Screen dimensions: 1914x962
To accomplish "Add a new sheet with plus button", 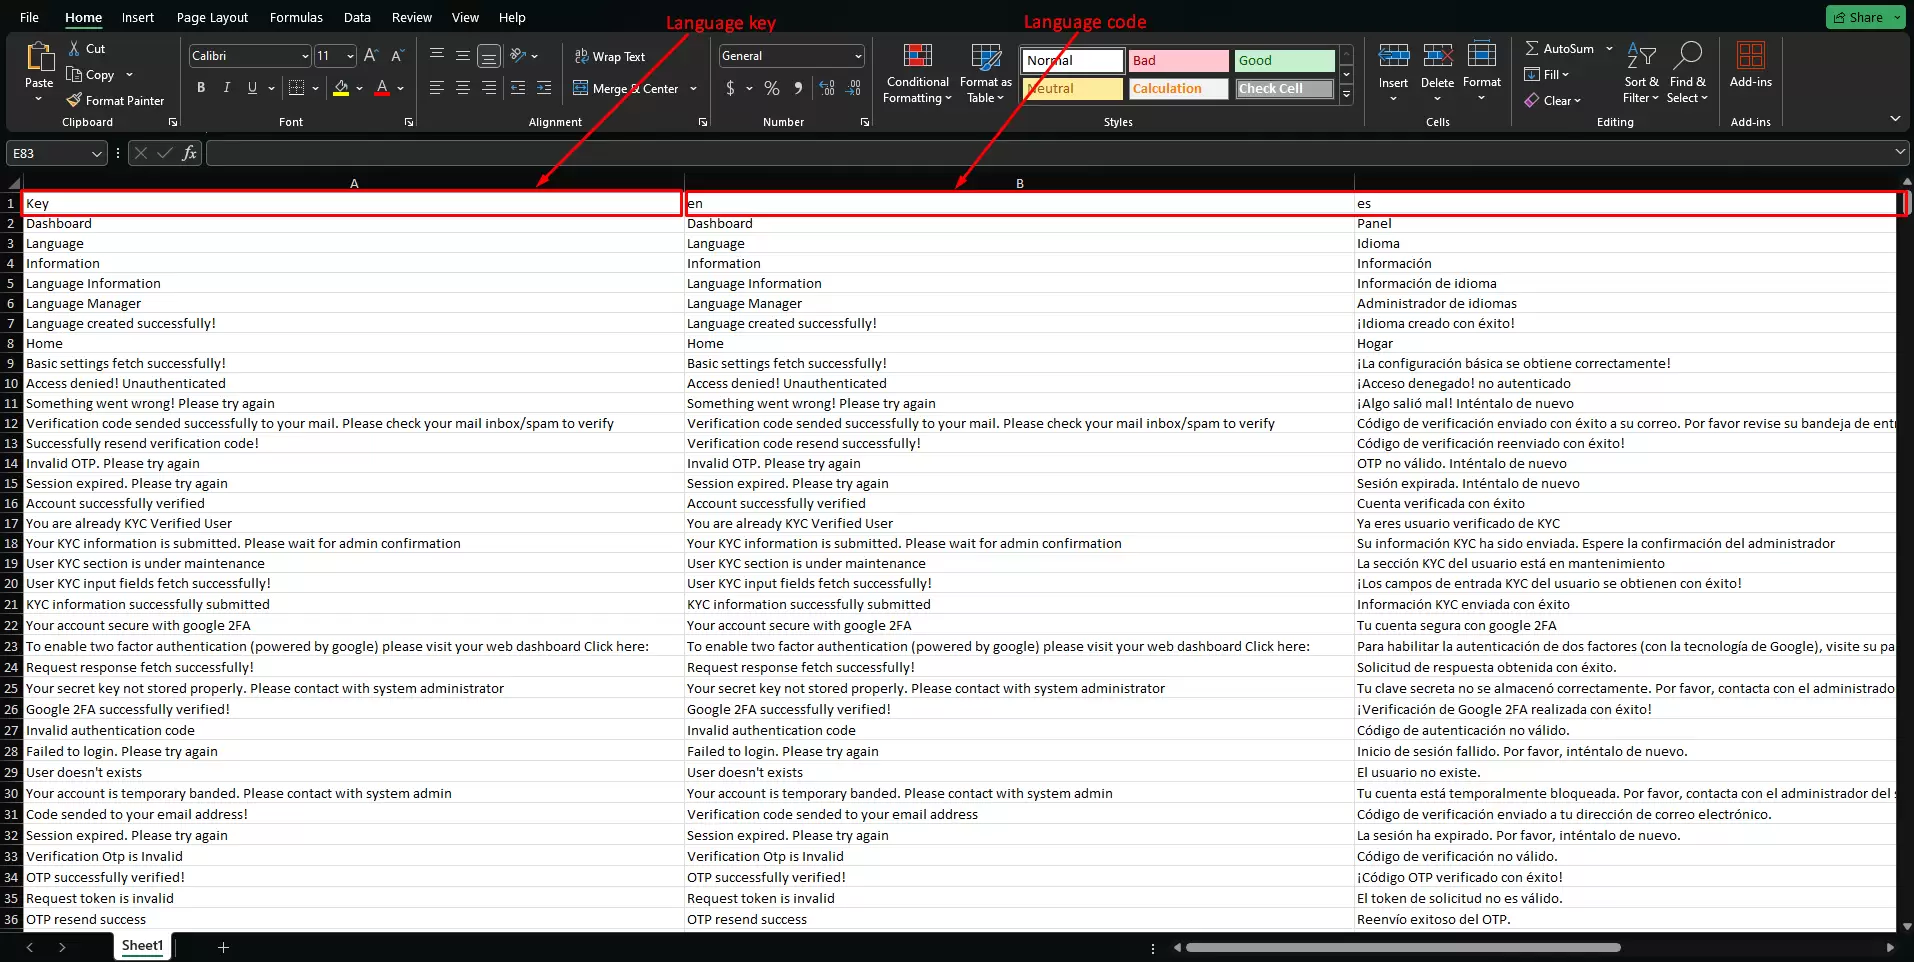I will (223, 947).
